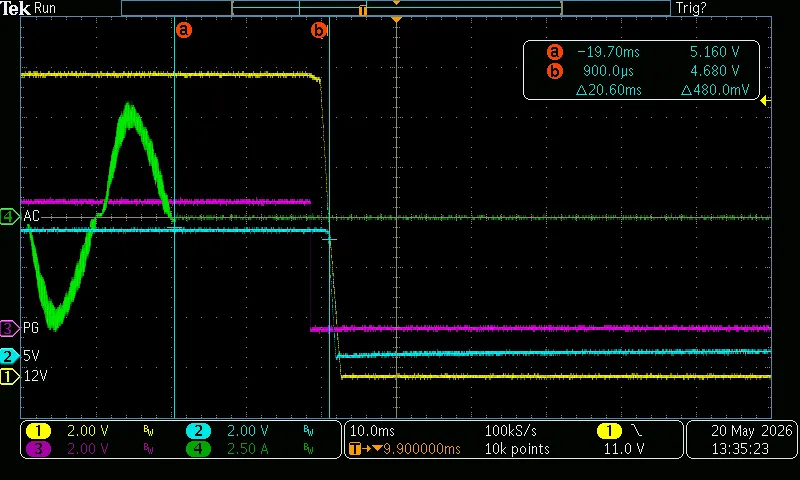Click the trigger level arrow on right edge
This screenshot has width=800, height=480.
tap(765, 101)
